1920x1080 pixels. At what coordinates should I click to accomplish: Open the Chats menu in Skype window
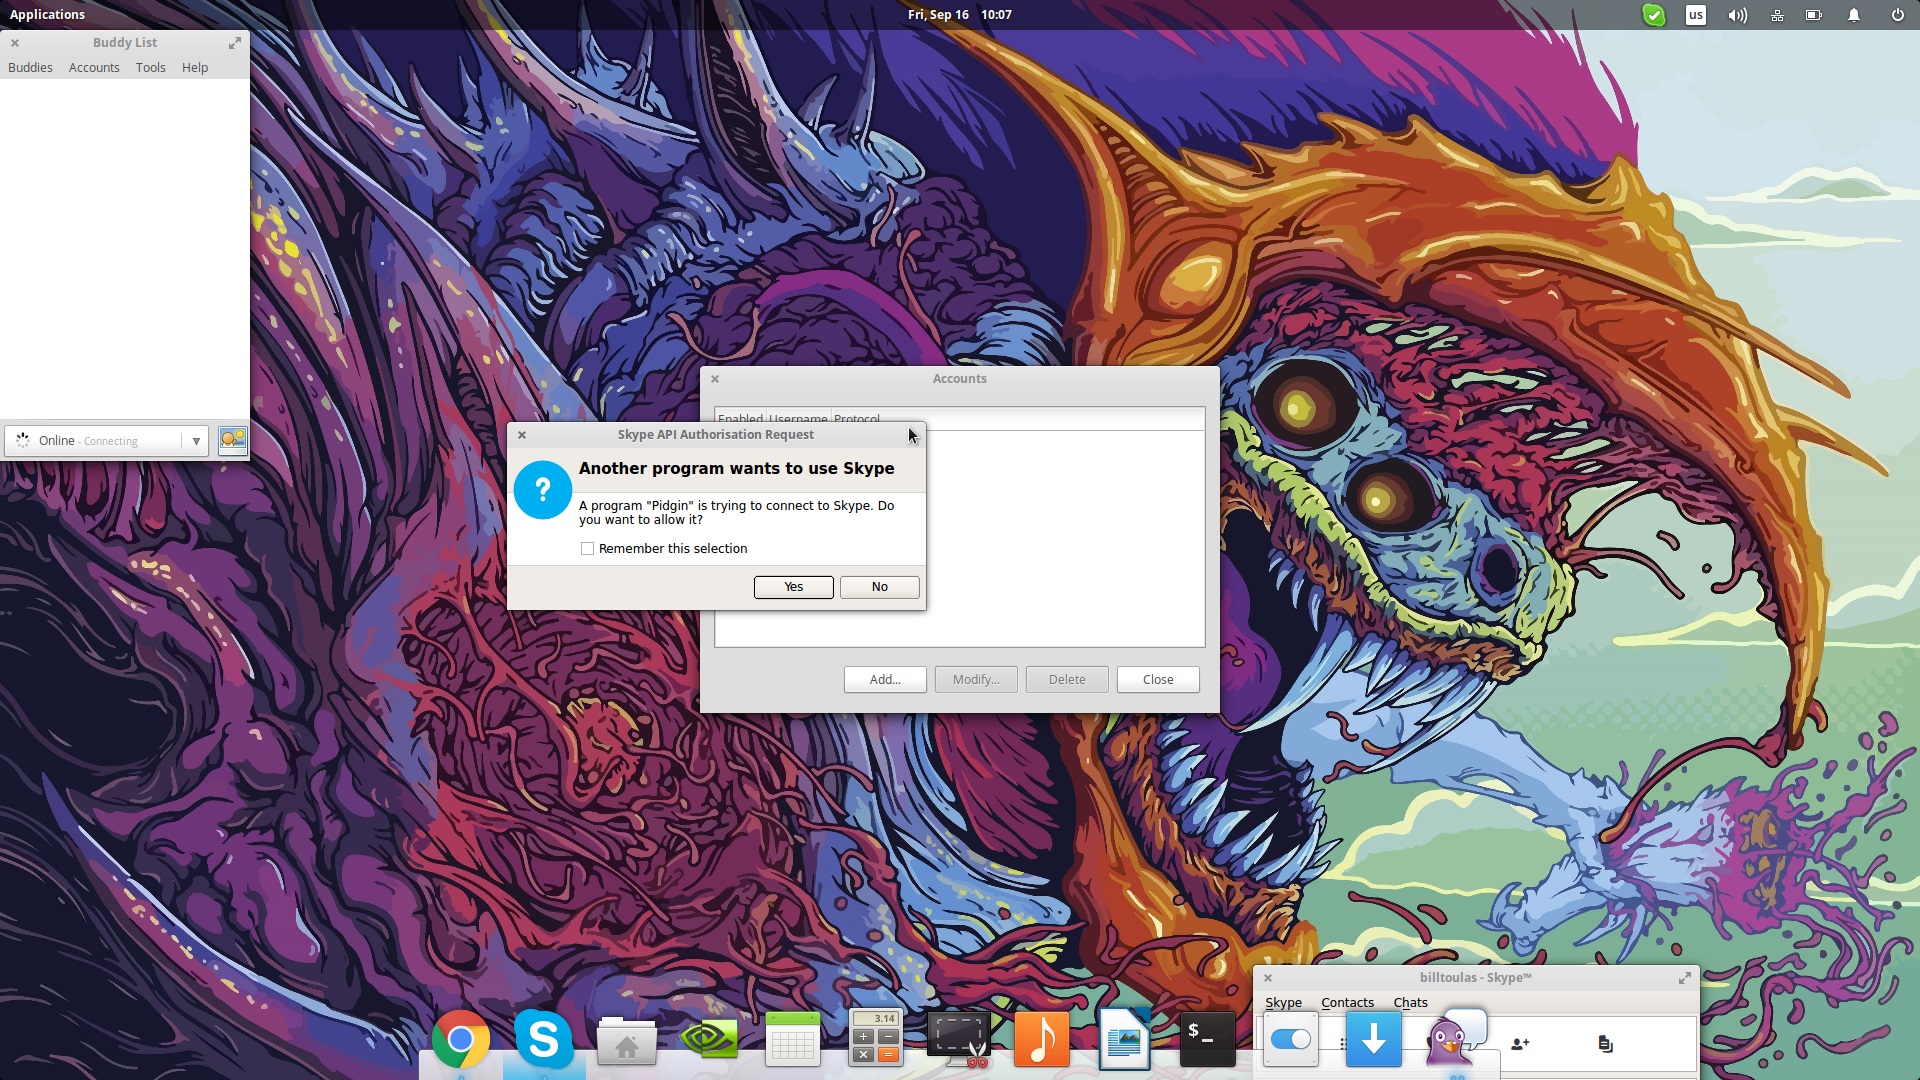[x=1410, y=1002]
